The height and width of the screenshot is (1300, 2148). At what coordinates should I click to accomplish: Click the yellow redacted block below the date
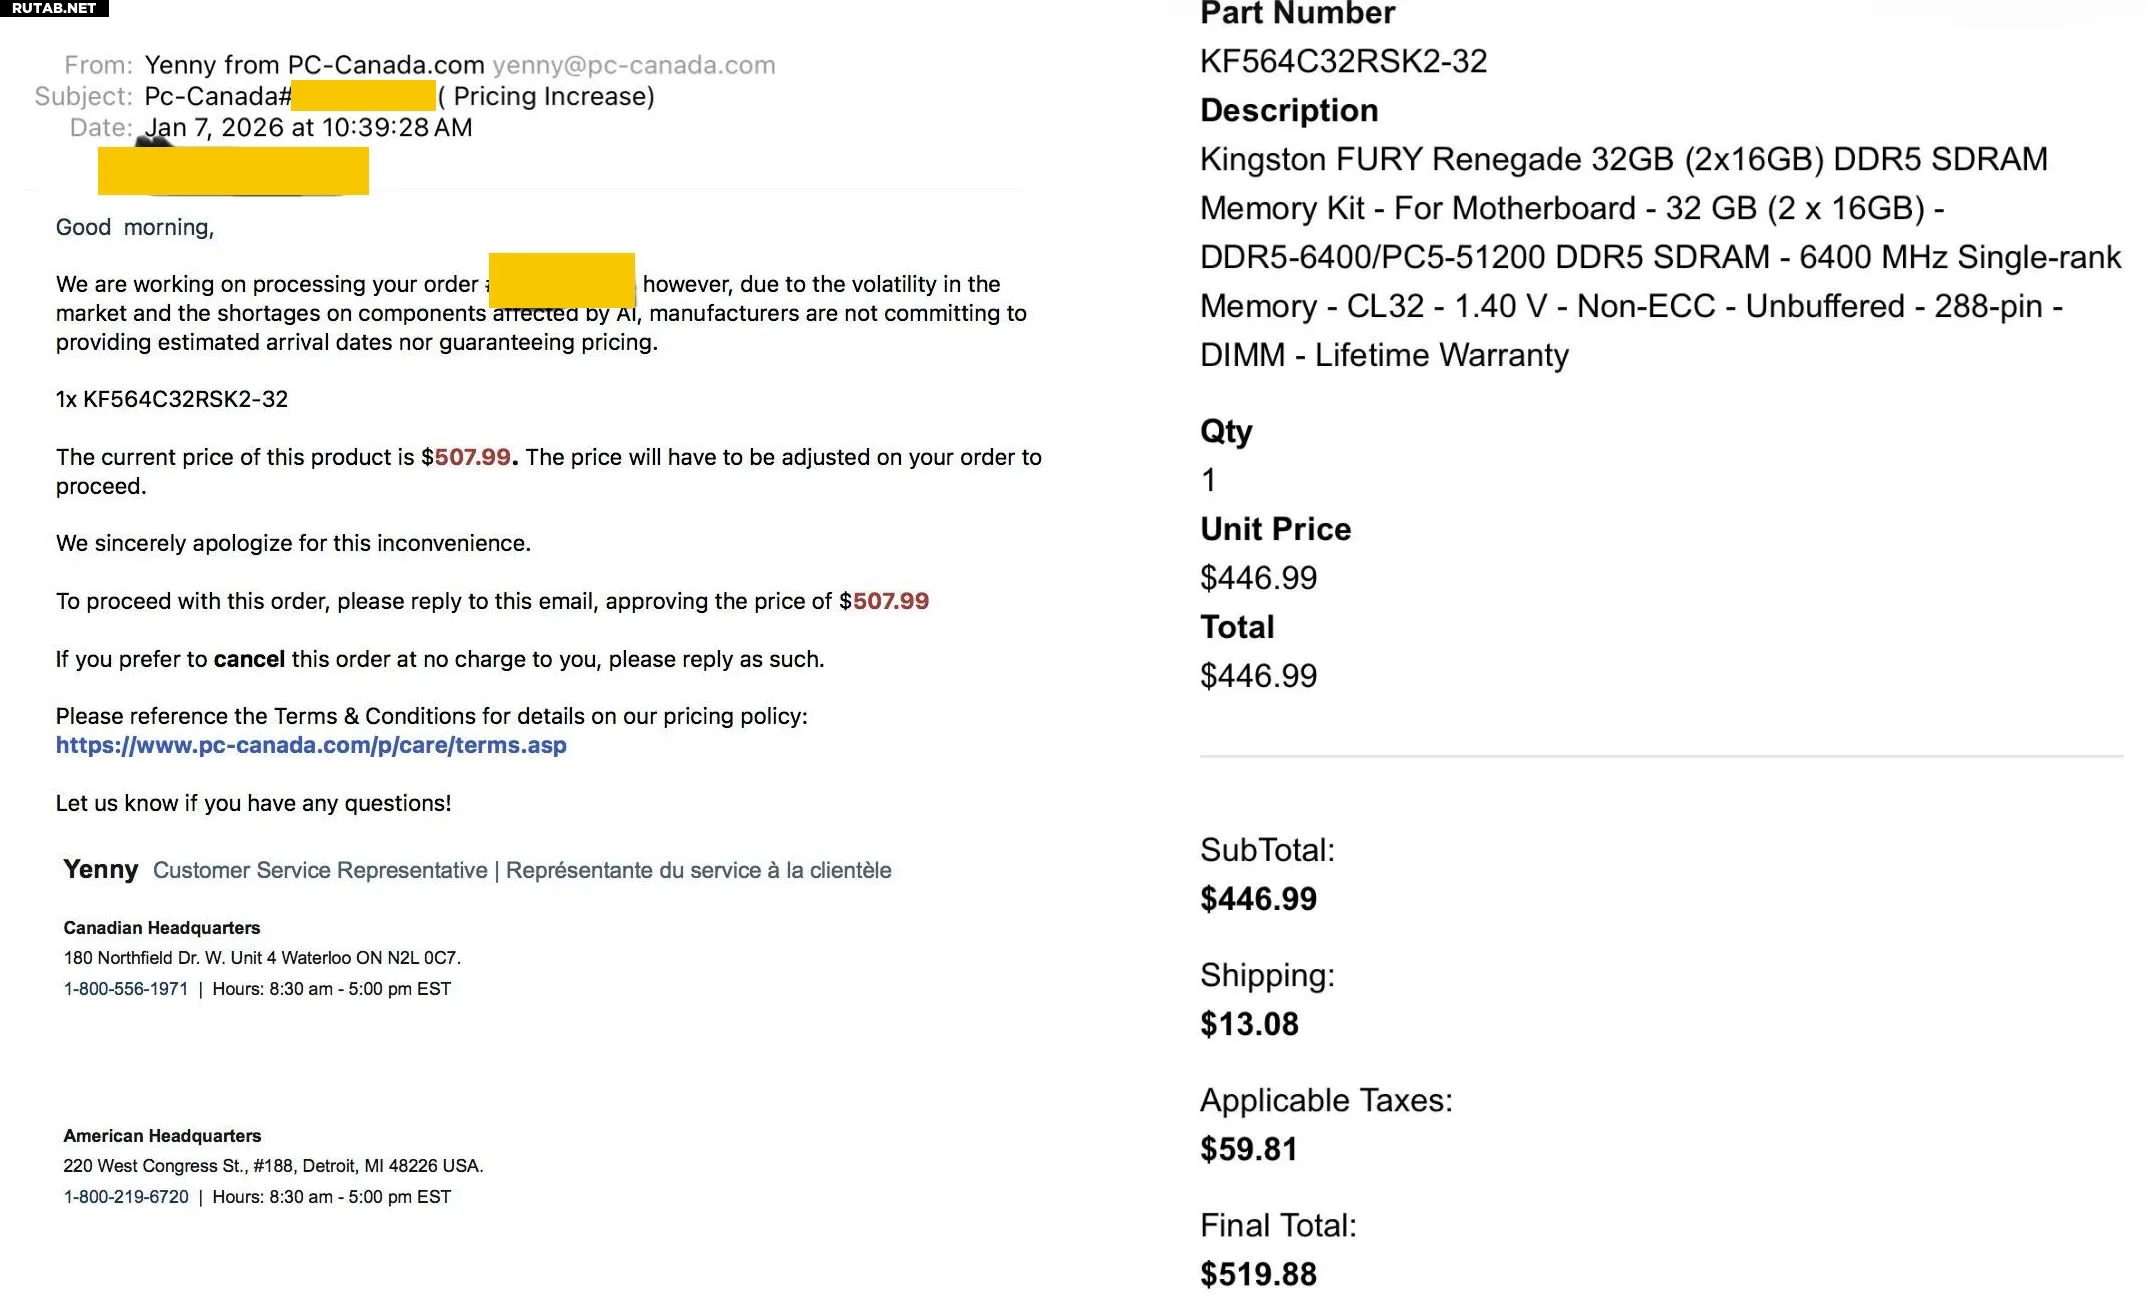(x=233, y=171)
